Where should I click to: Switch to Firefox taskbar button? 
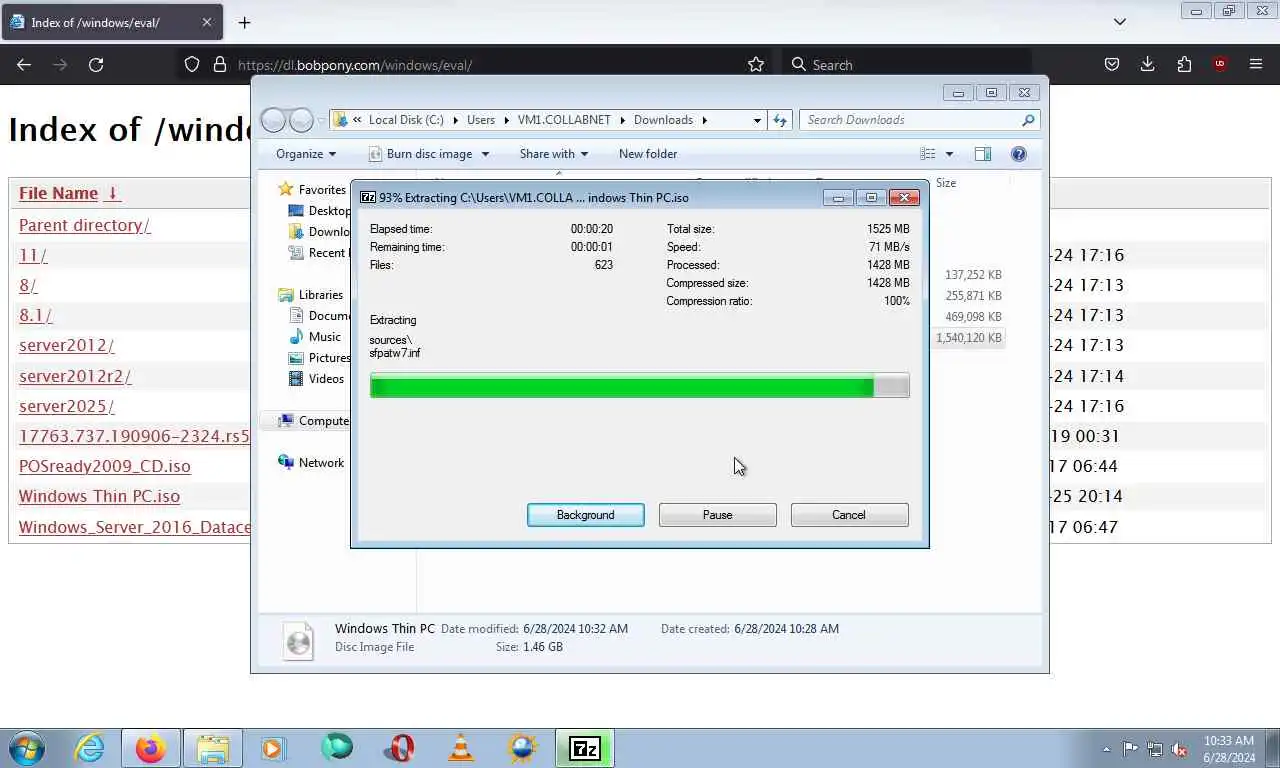pyautogui.click(x=151, y=748)
